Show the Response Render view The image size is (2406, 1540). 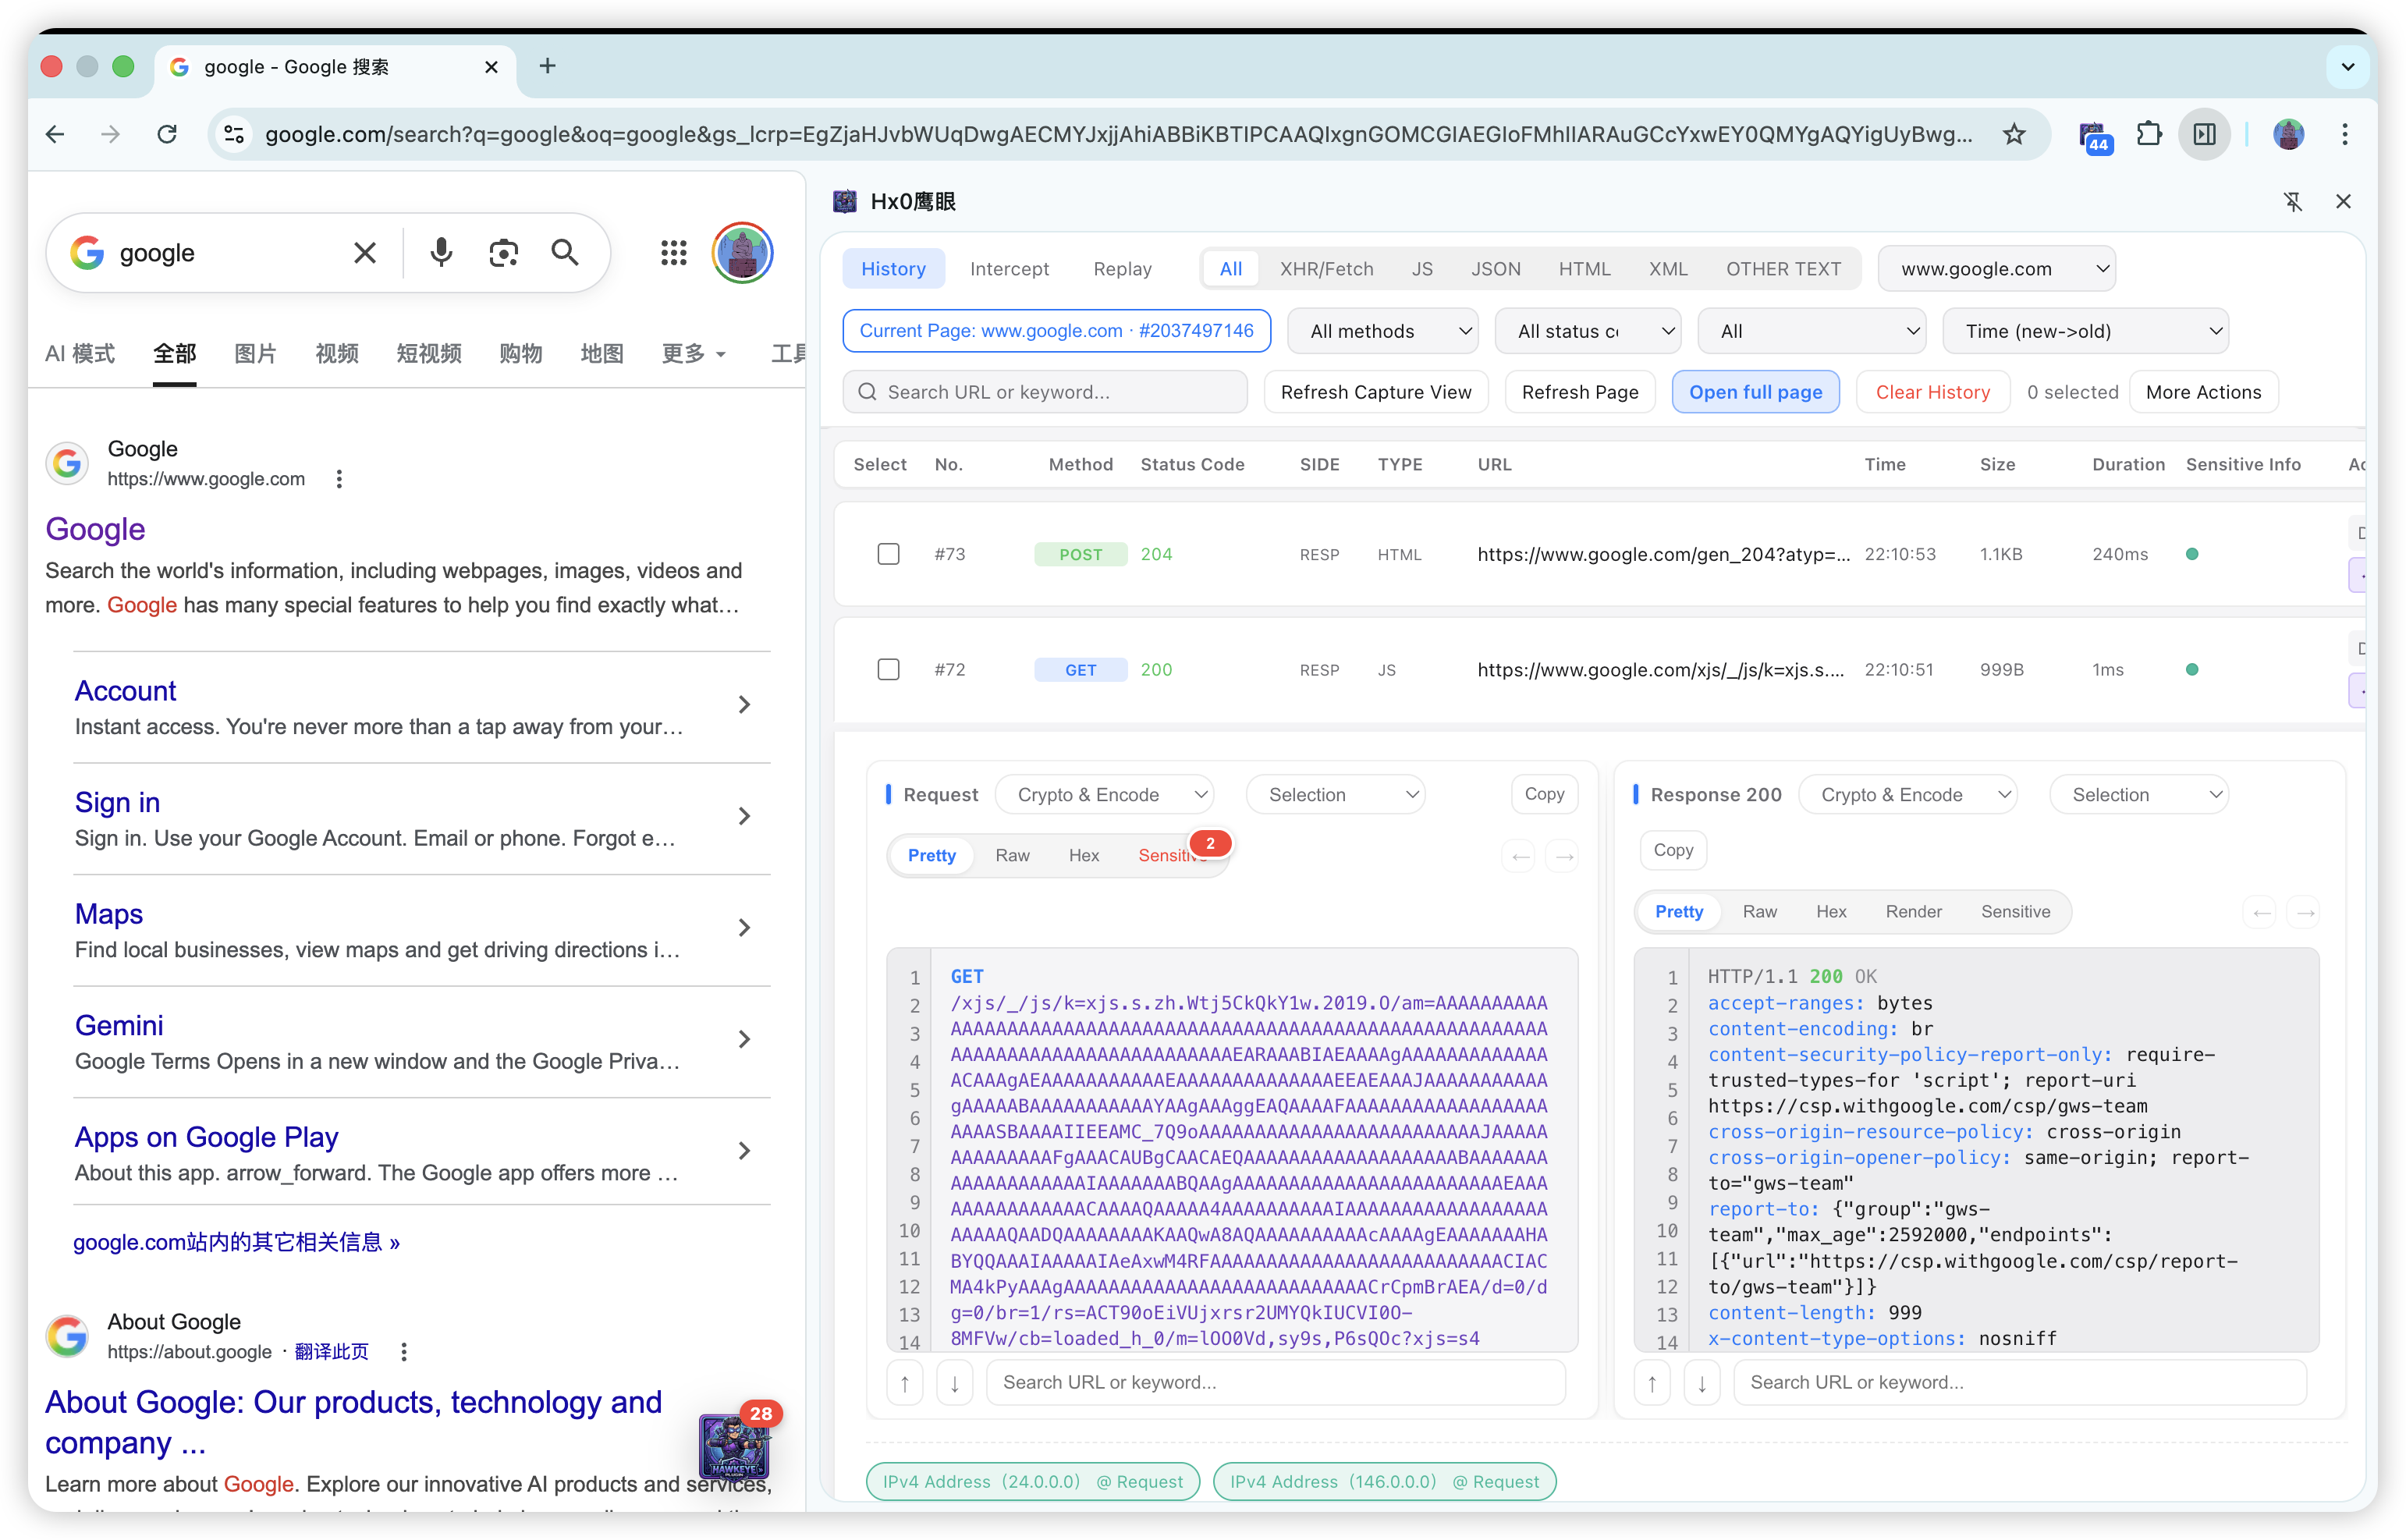[1913, 912]
